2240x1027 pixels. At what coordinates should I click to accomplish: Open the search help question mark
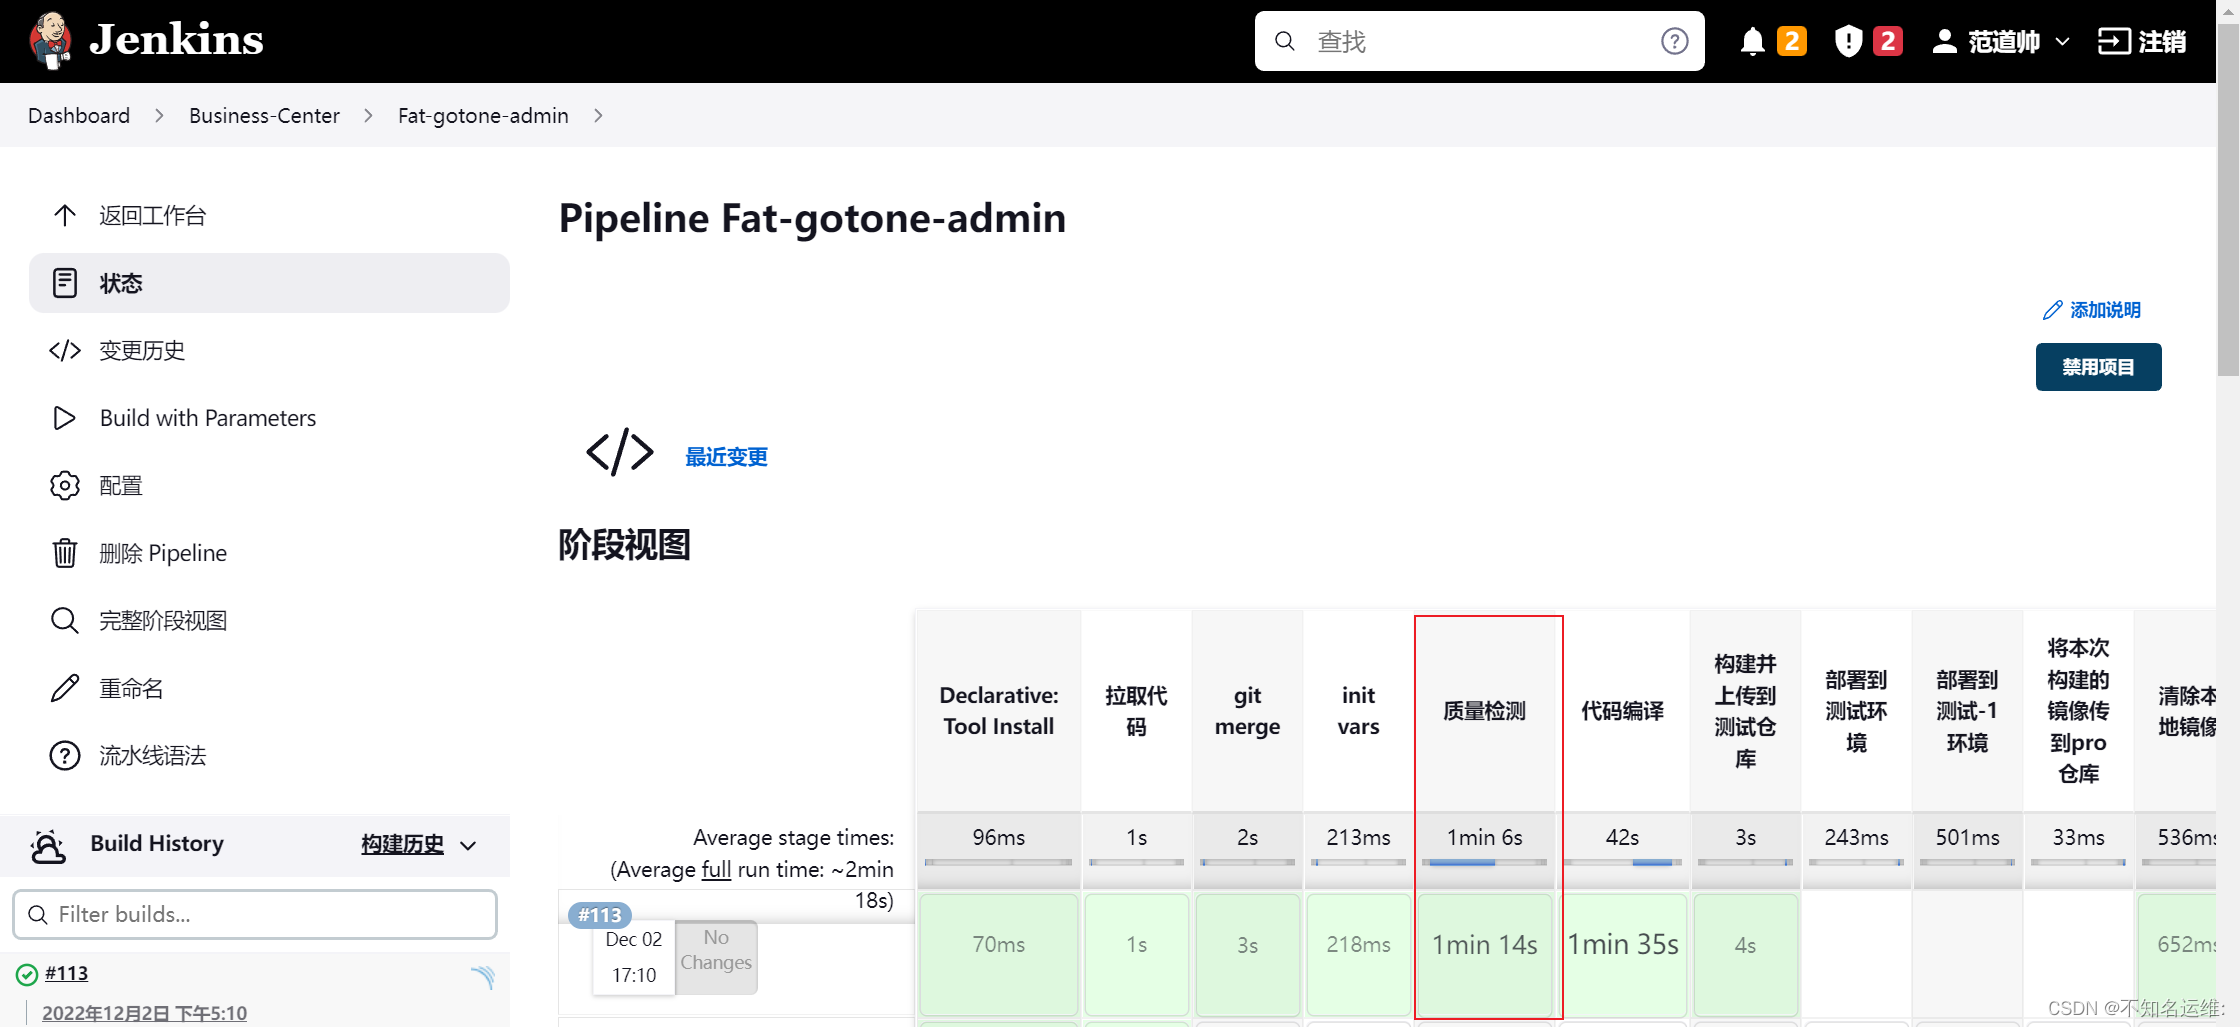(1674, 41)
